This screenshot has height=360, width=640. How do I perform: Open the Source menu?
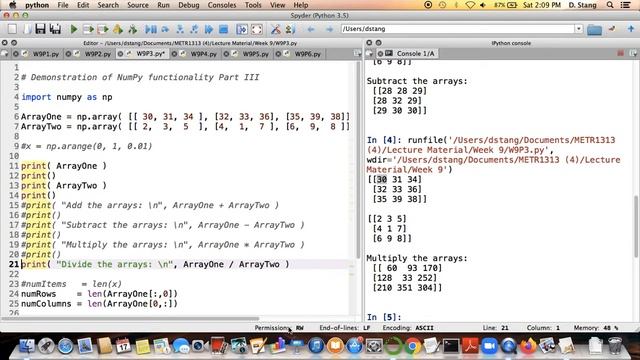138,5
